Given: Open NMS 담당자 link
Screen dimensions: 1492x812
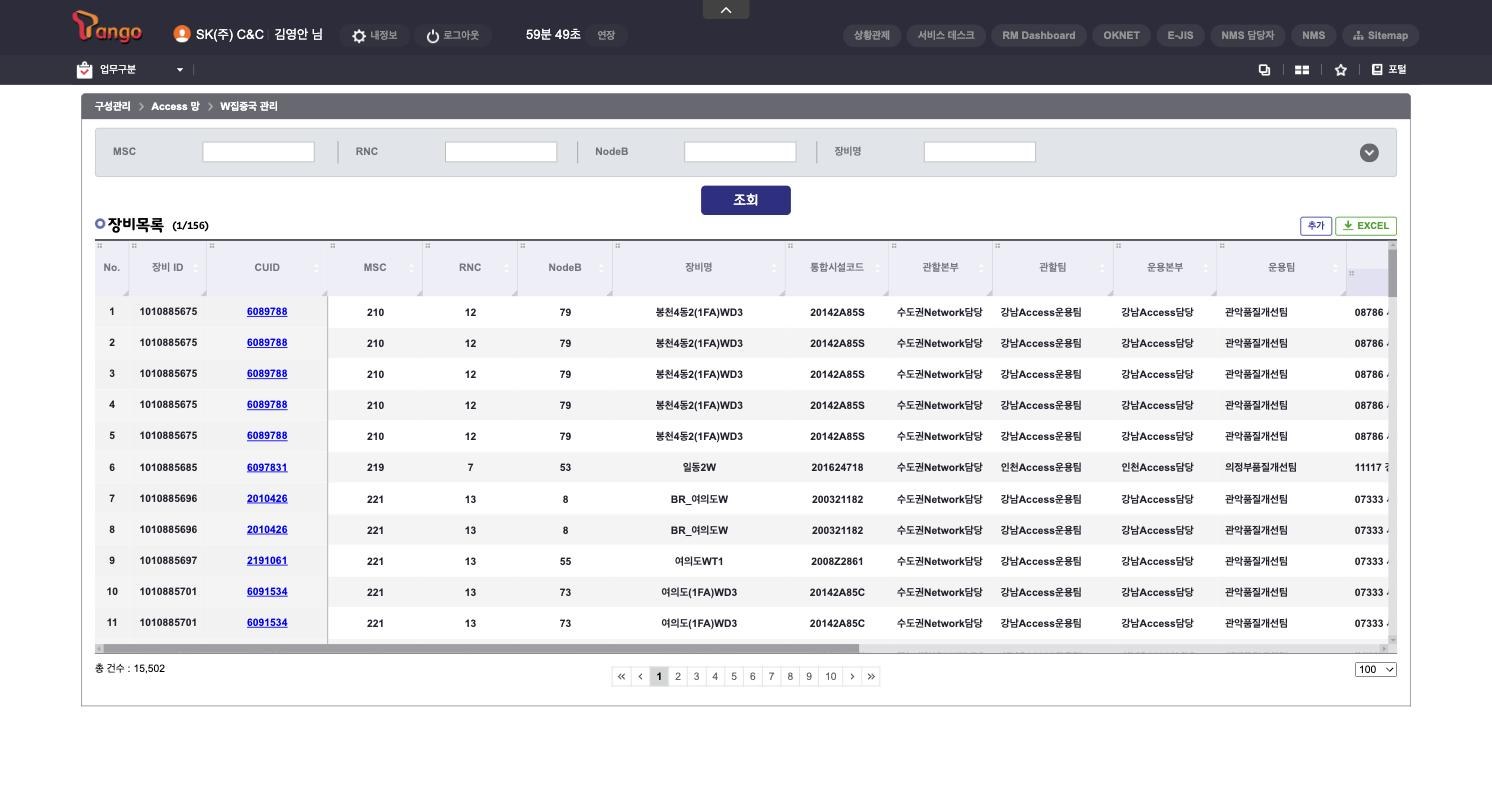Looking at the screenshot, I should click(x=1248, y=36).
